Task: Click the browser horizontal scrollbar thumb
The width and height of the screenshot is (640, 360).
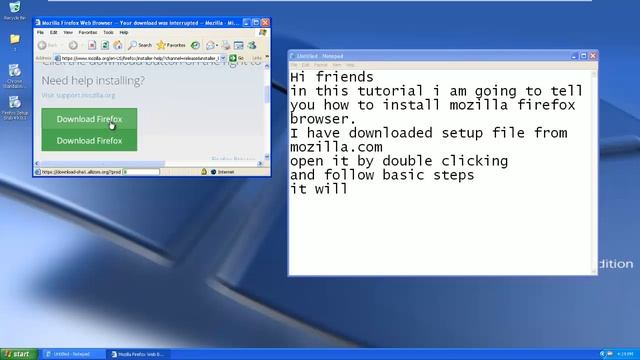Action: coord(103,164)
